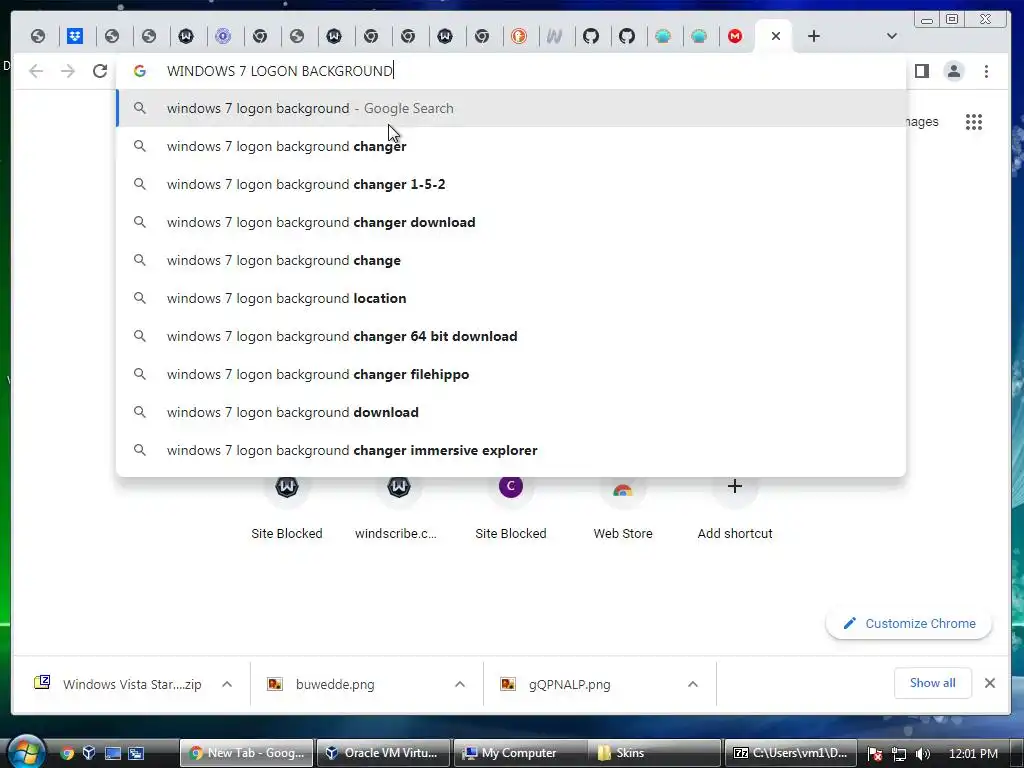Open the volume speaker tray icon
This screenshot has width=1024, height=768.
pyautogui.click(x=922, y=754)
